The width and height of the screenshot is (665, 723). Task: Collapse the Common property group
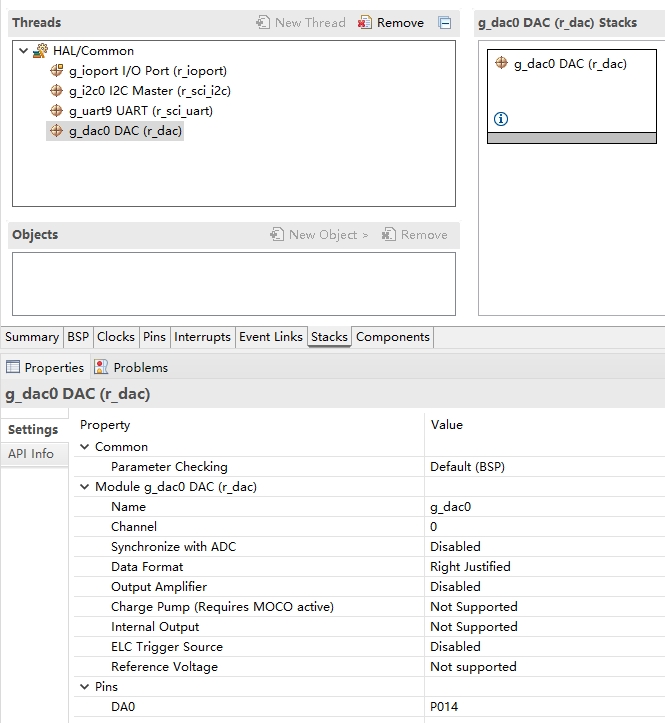coord(84,447)
